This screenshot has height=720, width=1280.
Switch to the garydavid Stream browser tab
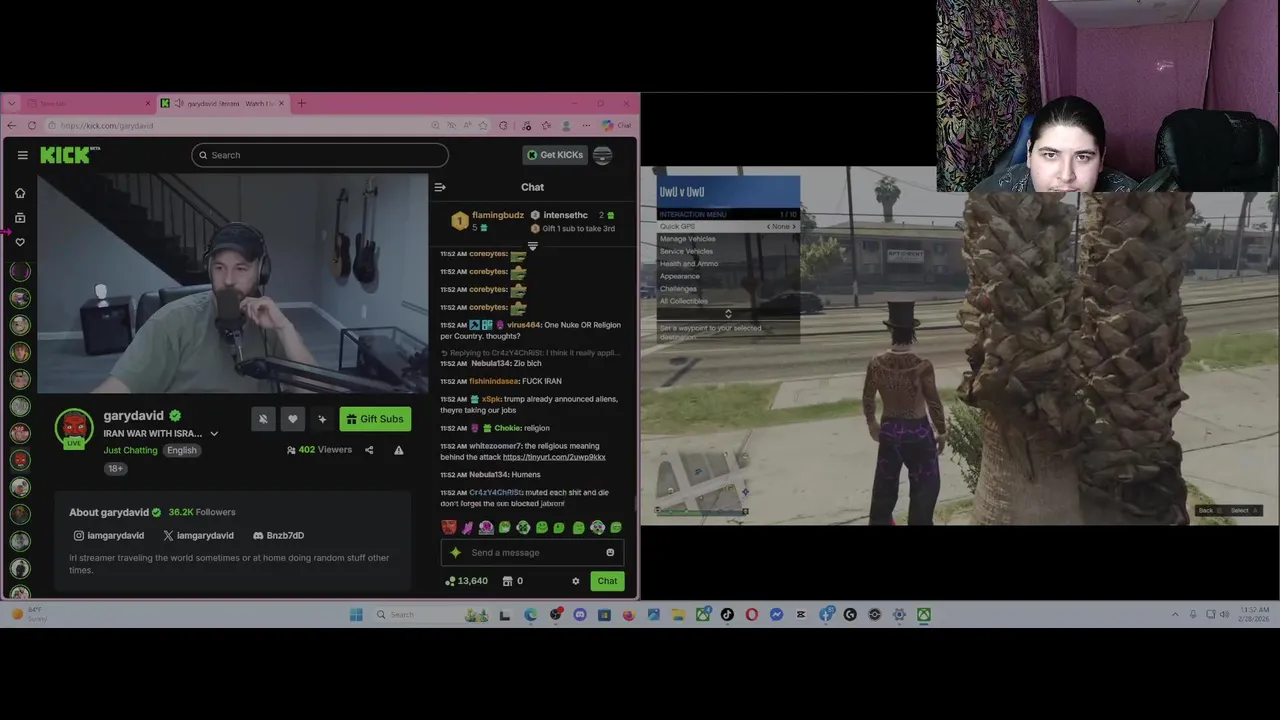(x=223, y=103)
